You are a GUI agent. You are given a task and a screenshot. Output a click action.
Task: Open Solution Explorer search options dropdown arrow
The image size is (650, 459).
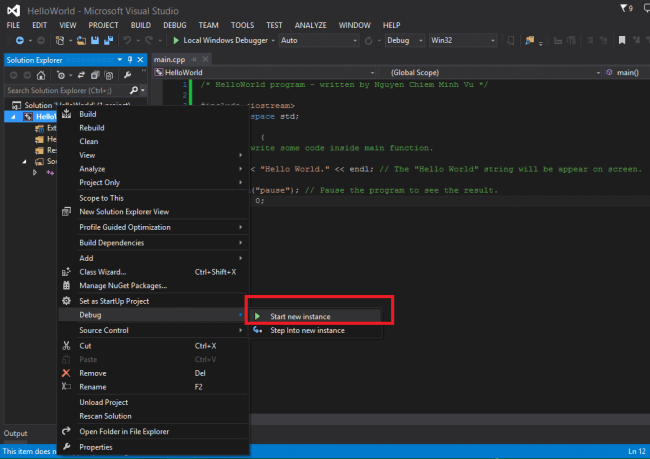point(143,90)
